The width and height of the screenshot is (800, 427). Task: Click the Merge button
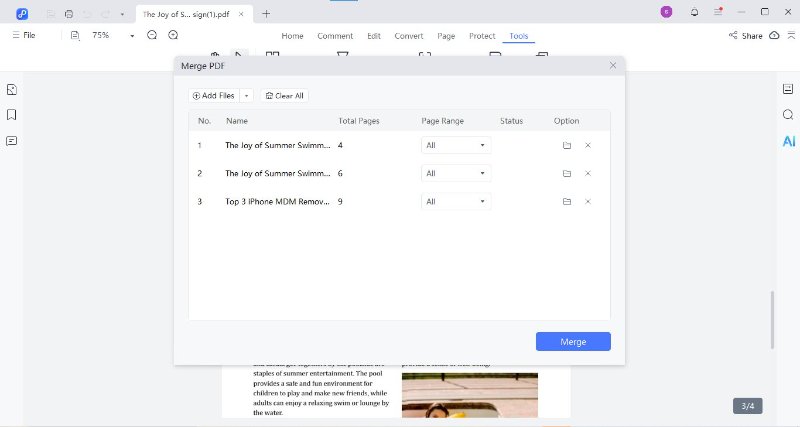point(573,342)
